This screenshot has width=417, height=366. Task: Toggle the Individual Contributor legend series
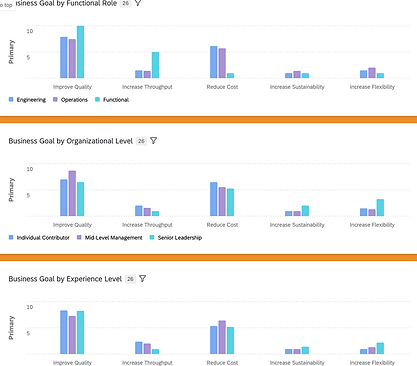click(39, 238)
